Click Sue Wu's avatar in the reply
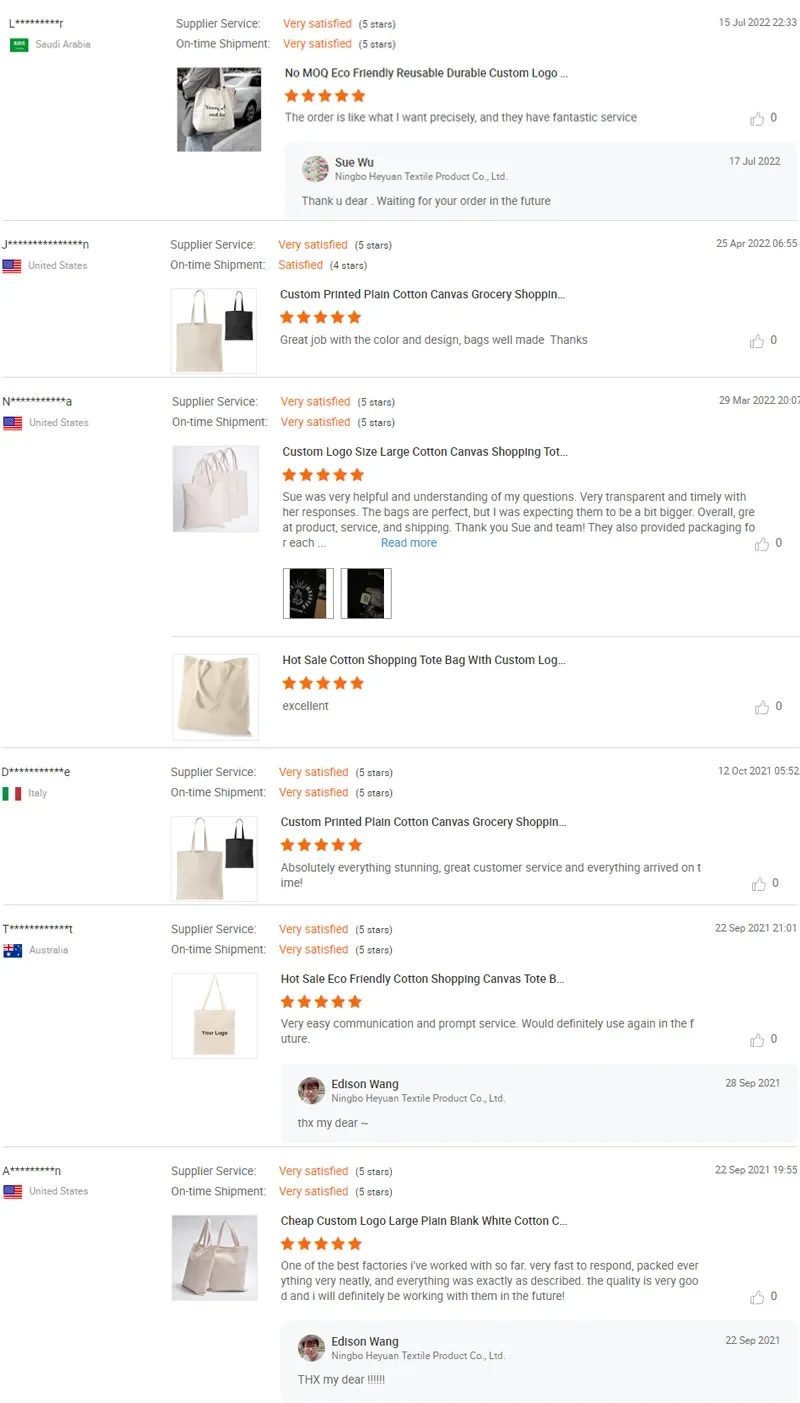The image size is (800, 1403). [x=315, y=168]
